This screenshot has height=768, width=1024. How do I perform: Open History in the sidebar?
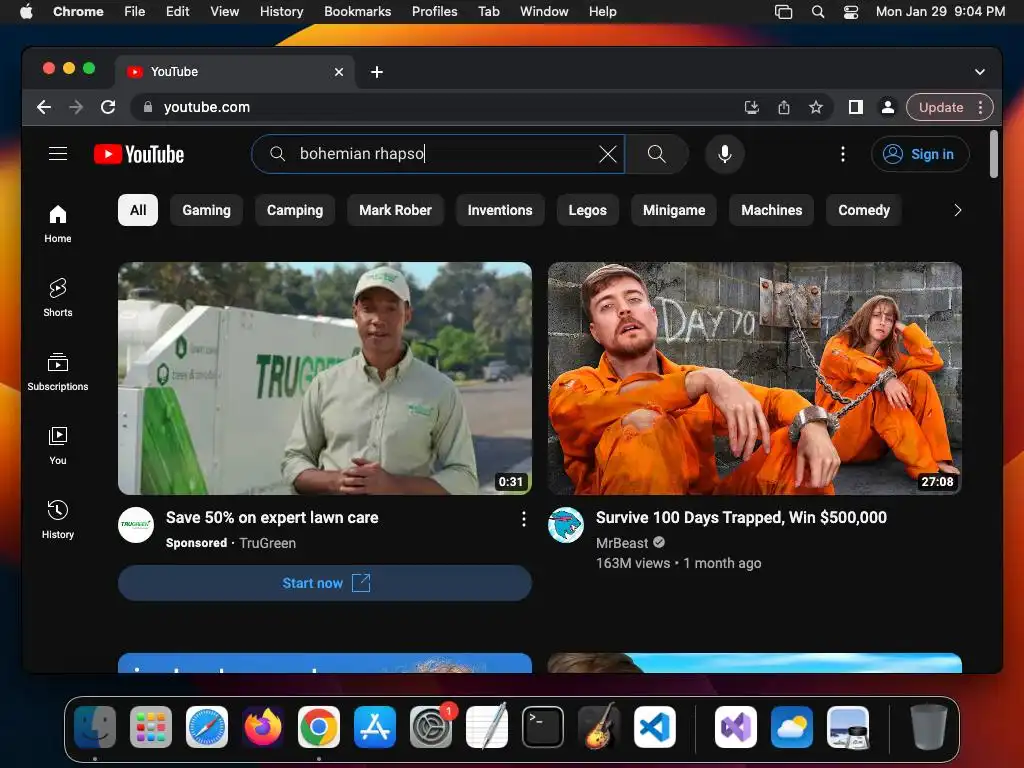pyautogui.click(x=58, y=519)
